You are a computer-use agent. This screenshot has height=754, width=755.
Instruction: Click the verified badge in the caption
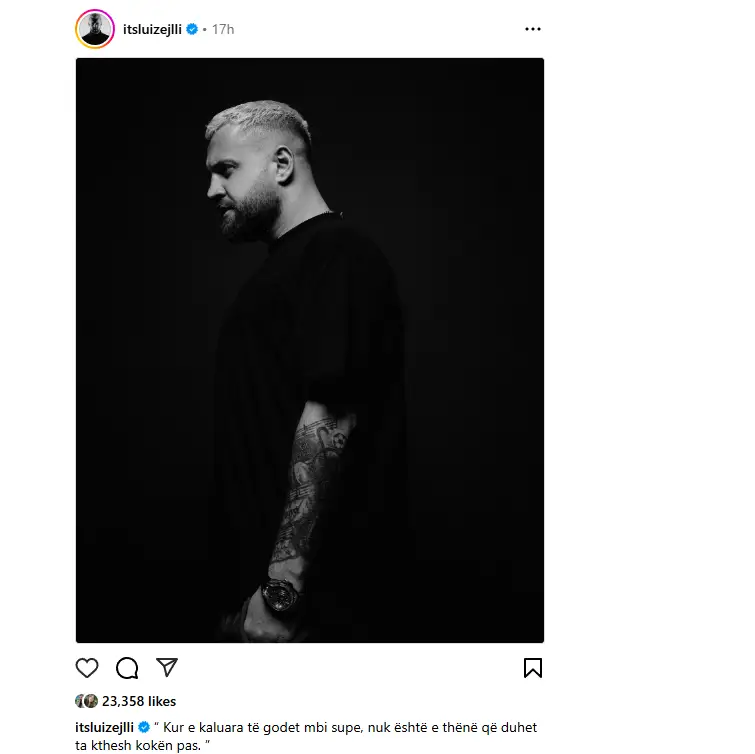pos(143,727)
